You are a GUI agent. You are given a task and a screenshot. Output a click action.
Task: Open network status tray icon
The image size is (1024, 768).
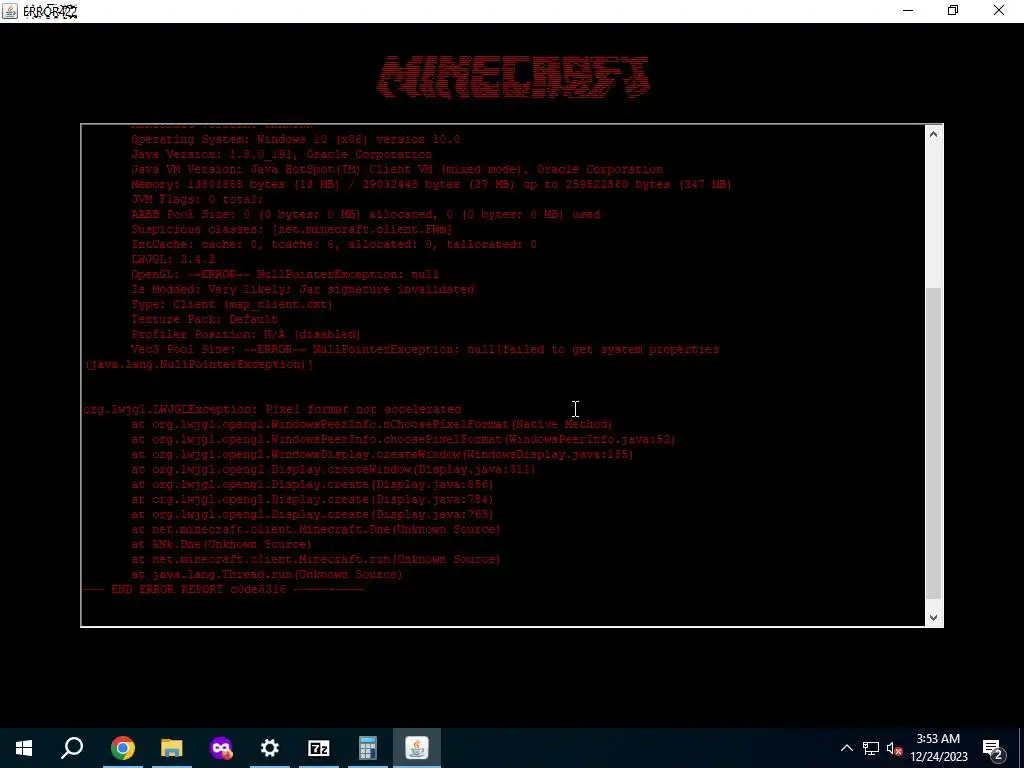click(x=871, y=748)
